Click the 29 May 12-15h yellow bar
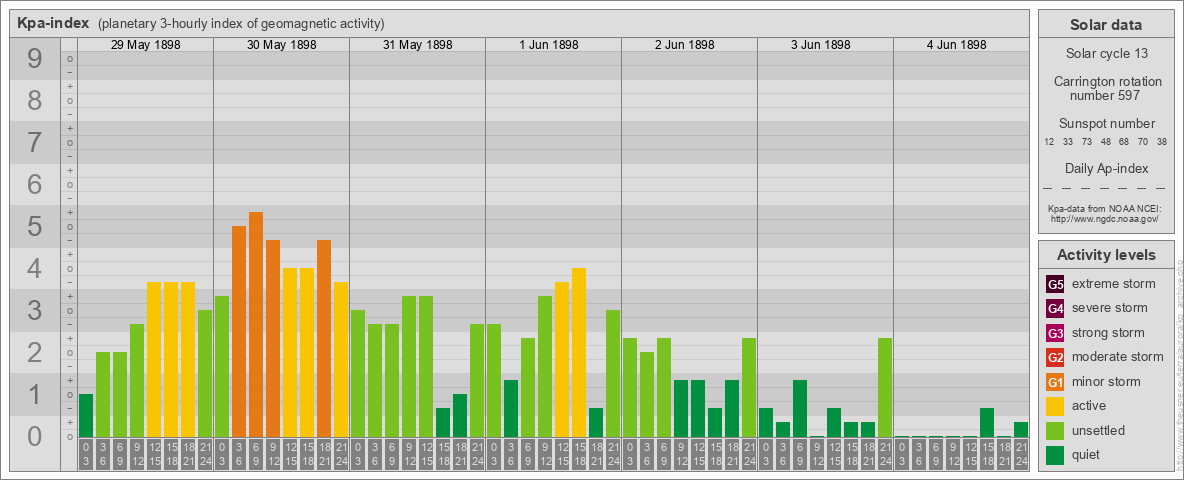 point(154,359)
